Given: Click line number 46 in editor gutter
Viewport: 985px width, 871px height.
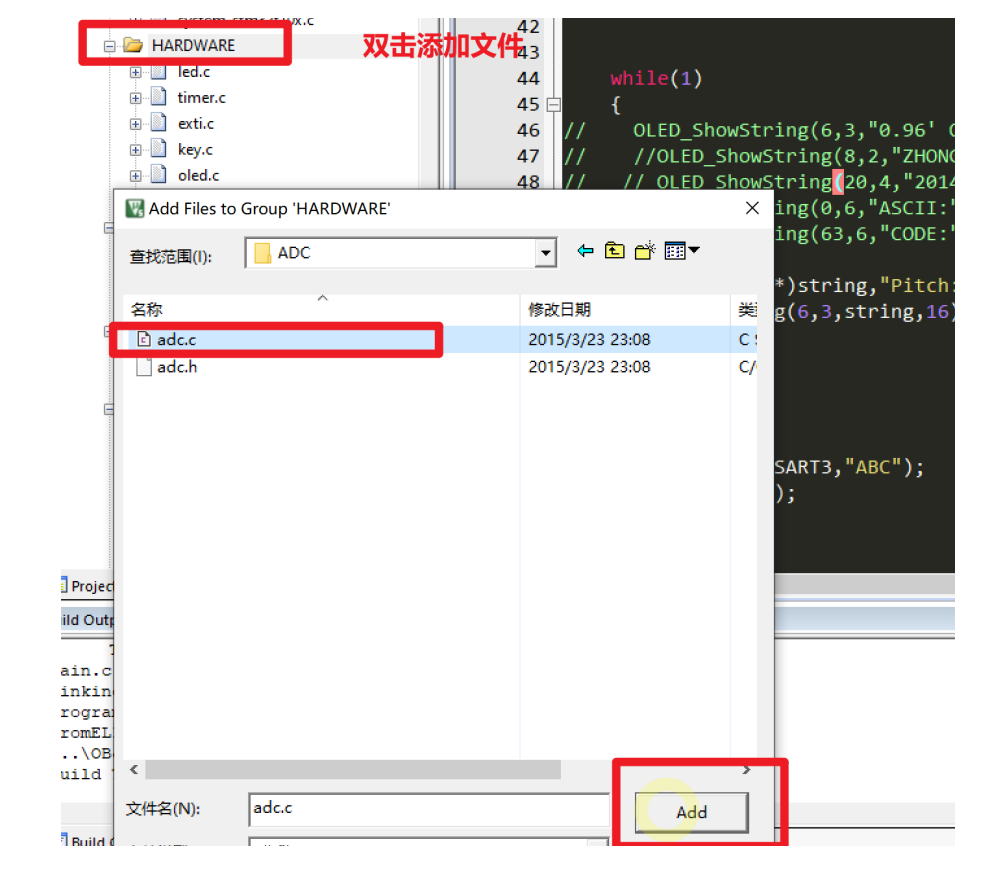Looking at the screenshot, I should 528,130.
